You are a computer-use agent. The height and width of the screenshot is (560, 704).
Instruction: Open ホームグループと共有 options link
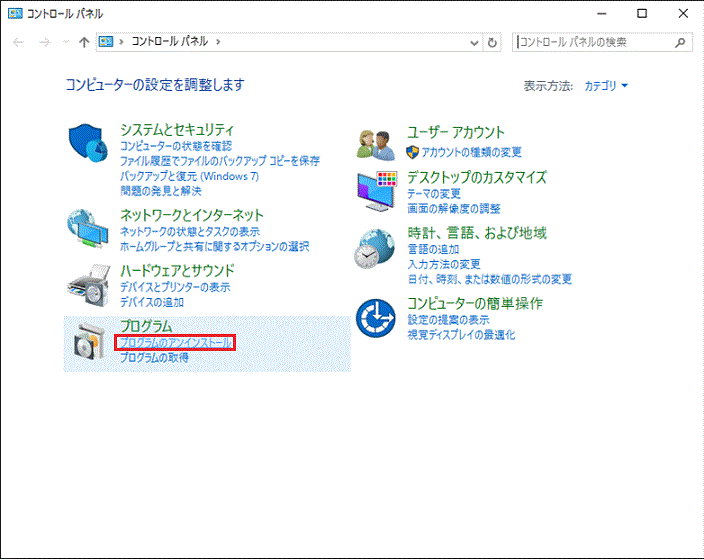(215, 246)
